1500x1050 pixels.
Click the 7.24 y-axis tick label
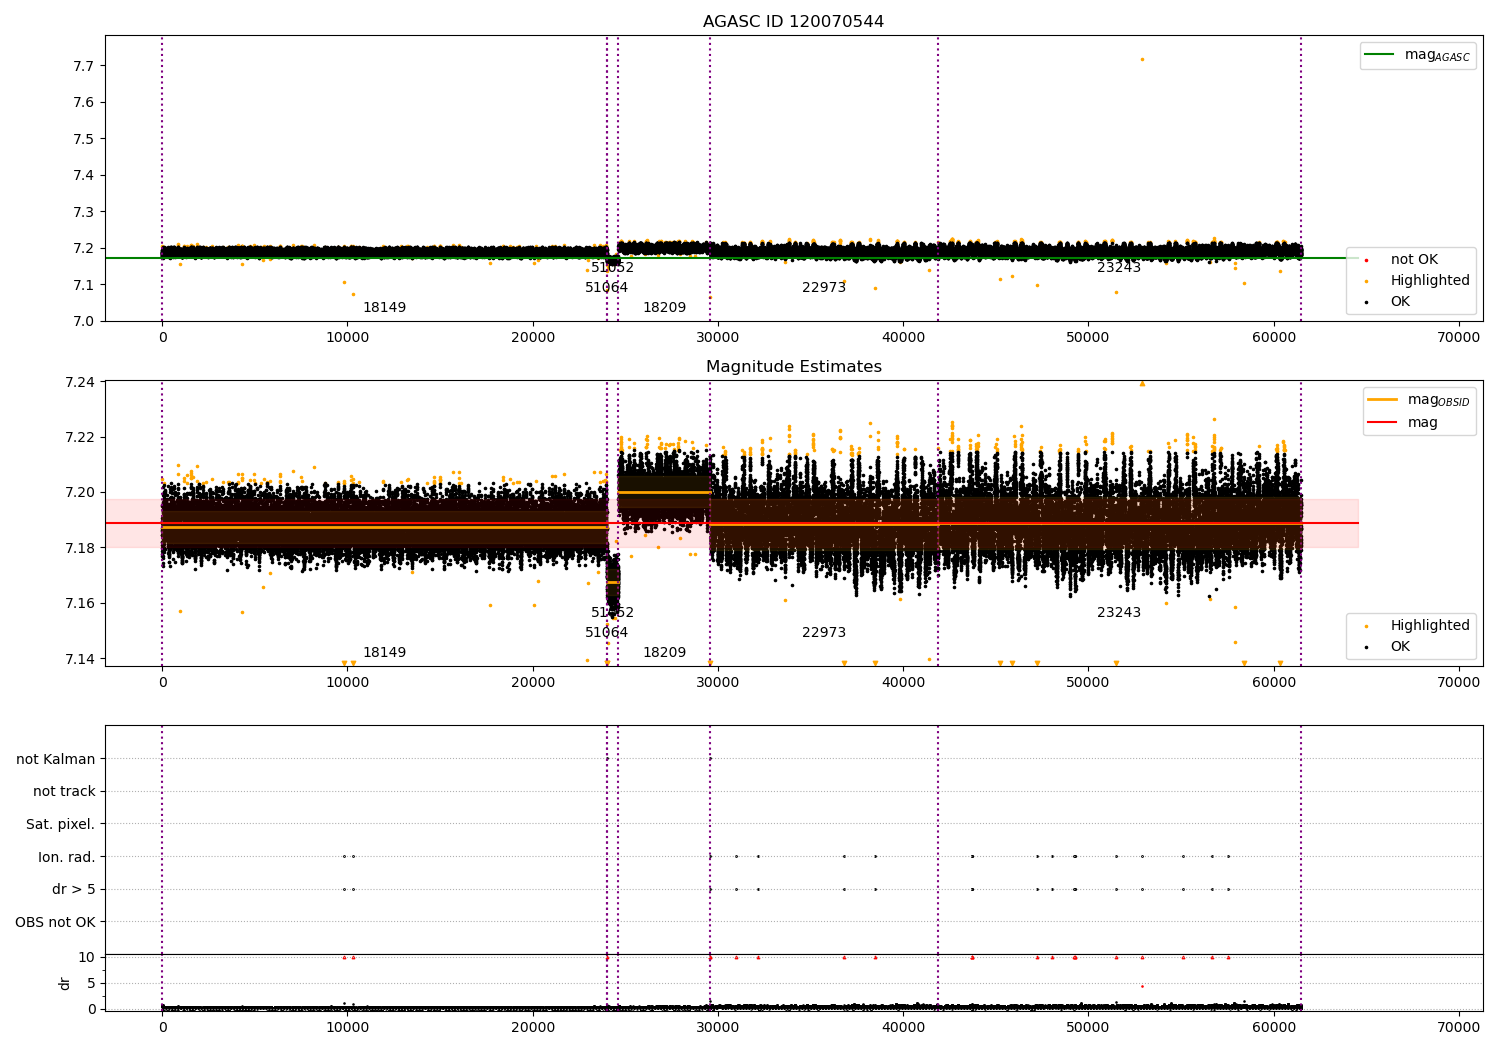point(80,382)
